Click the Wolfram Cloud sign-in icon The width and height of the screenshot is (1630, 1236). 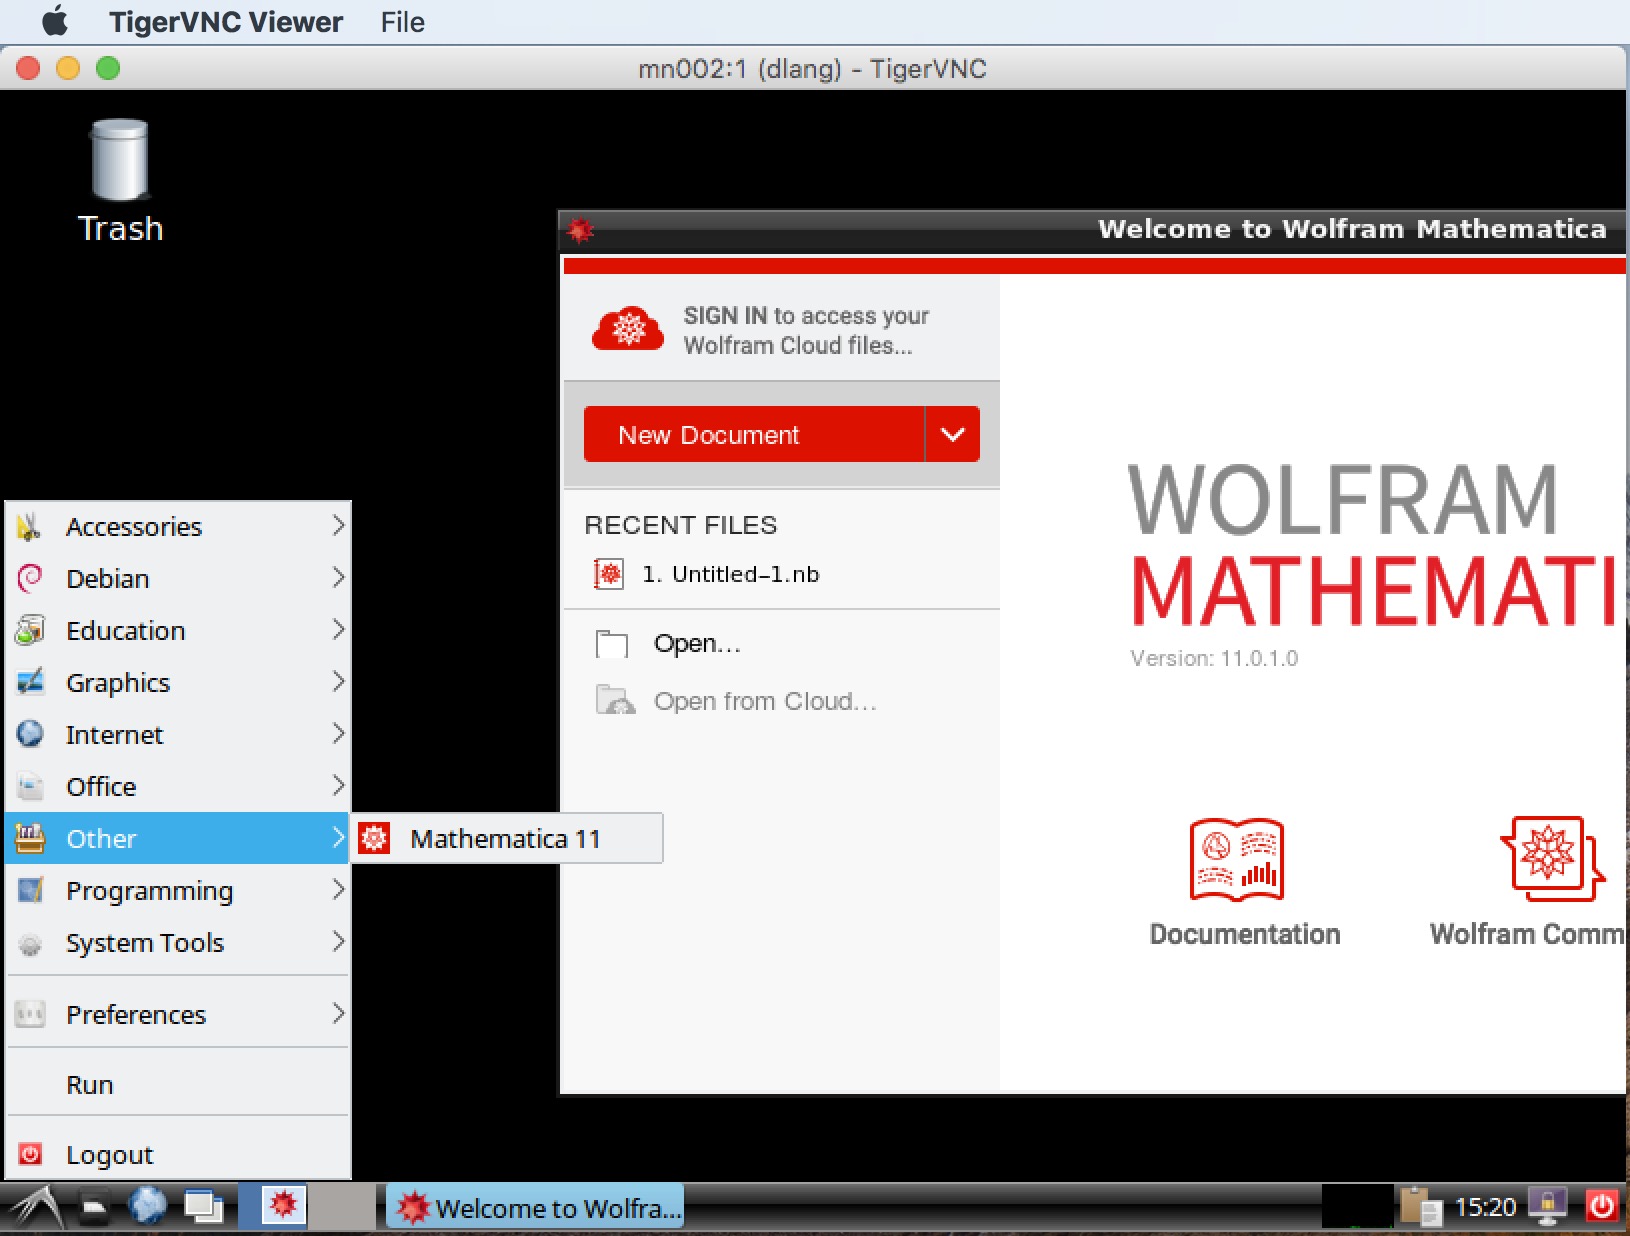[628, 329]
